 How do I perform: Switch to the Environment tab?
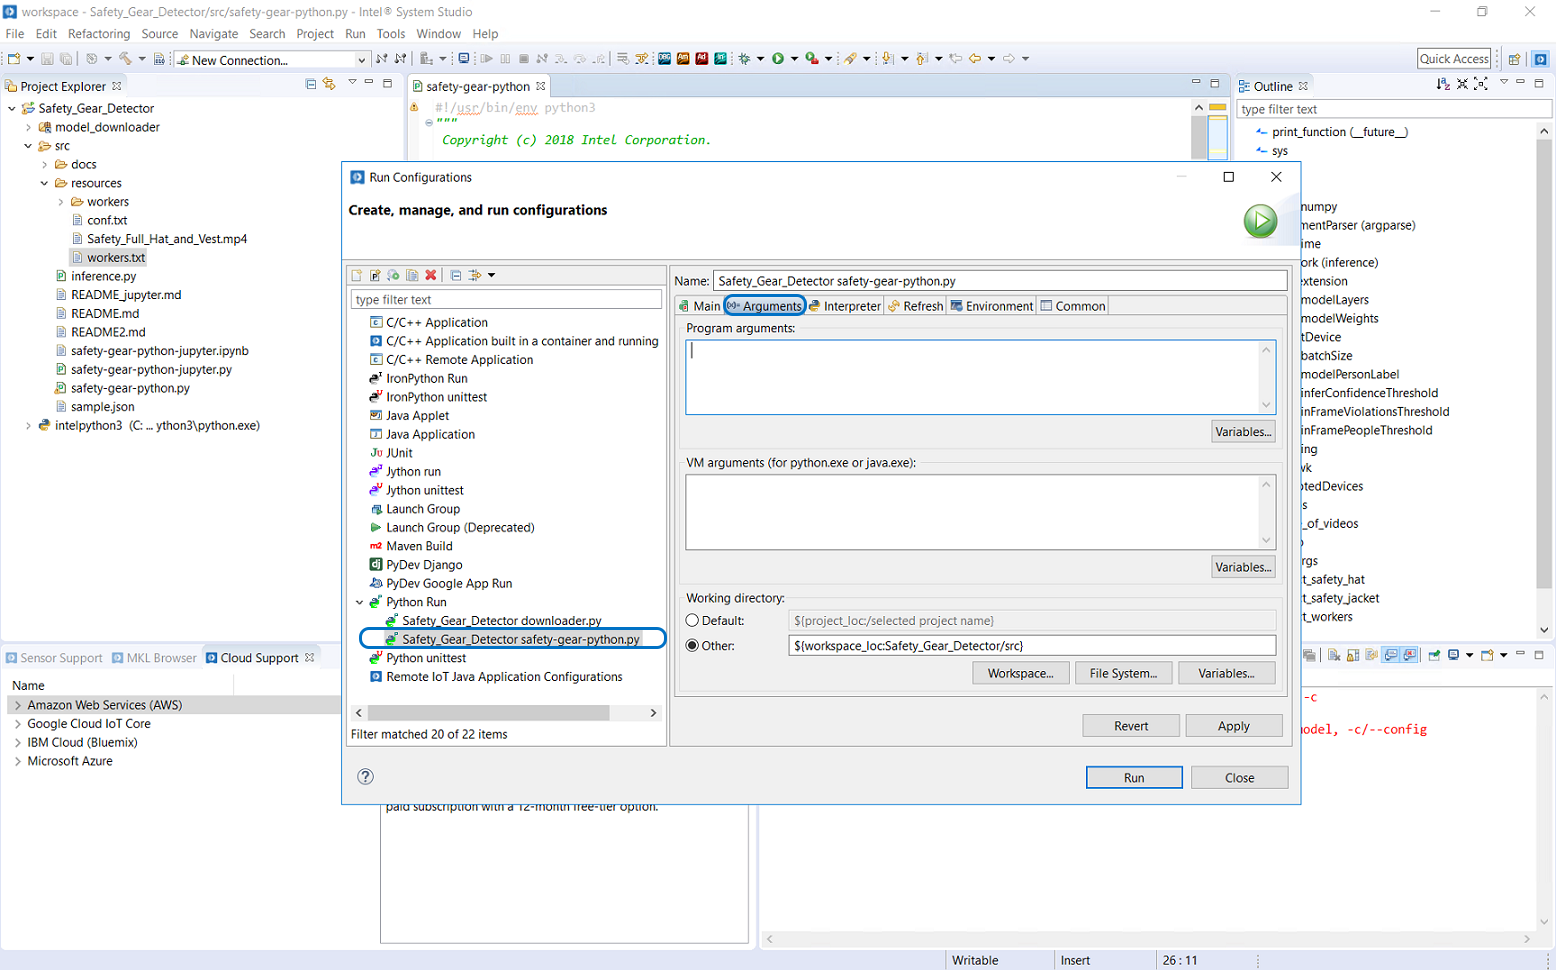click(x=992, y=306)
